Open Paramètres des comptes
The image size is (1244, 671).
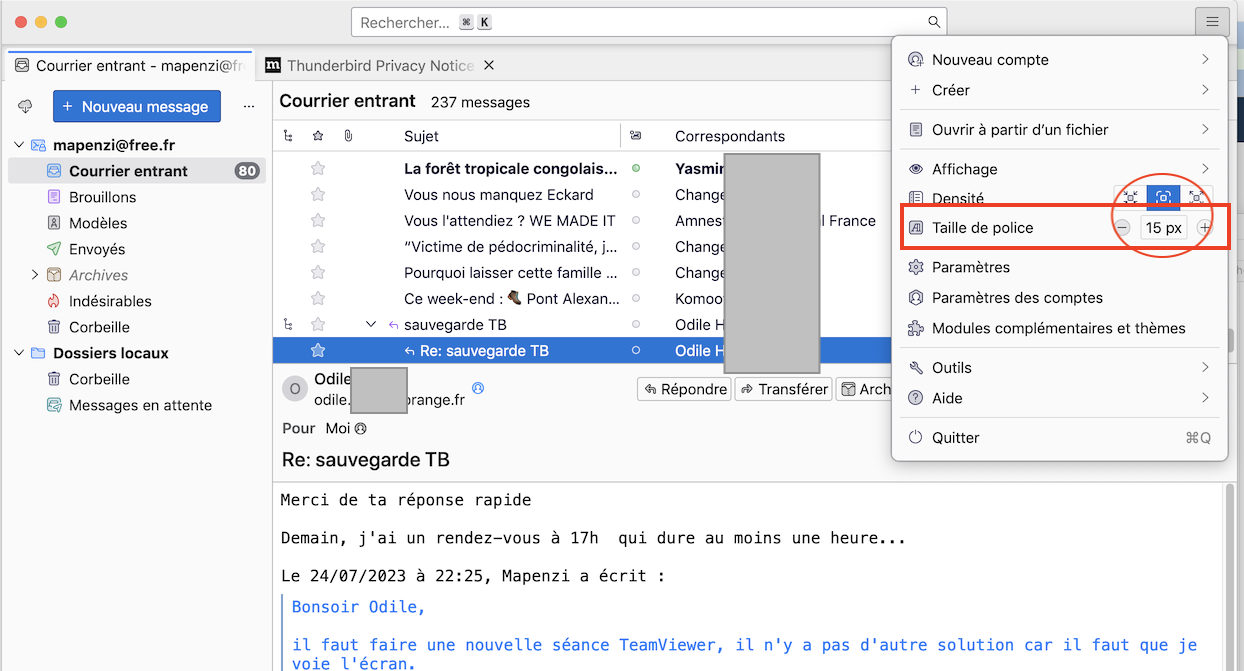1059,298
